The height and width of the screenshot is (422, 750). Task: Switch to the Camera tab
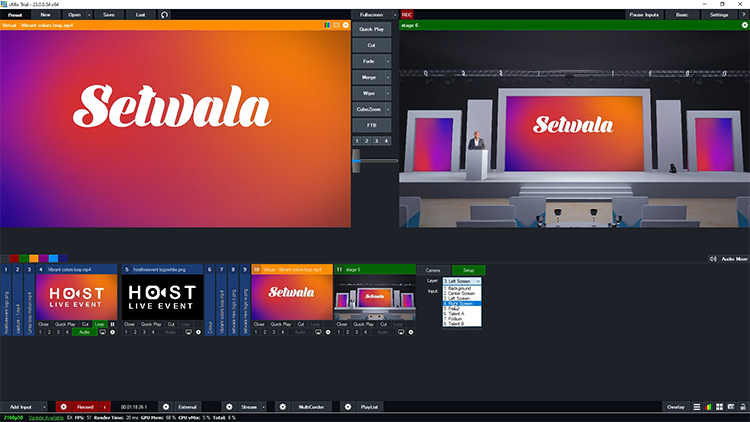coord(433,270)
